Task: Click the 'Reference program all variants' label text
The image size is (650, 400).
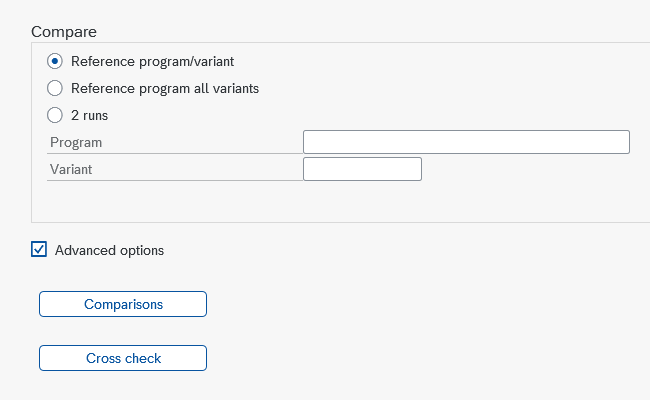Action: pyautogui.click(x=165, y=89)
